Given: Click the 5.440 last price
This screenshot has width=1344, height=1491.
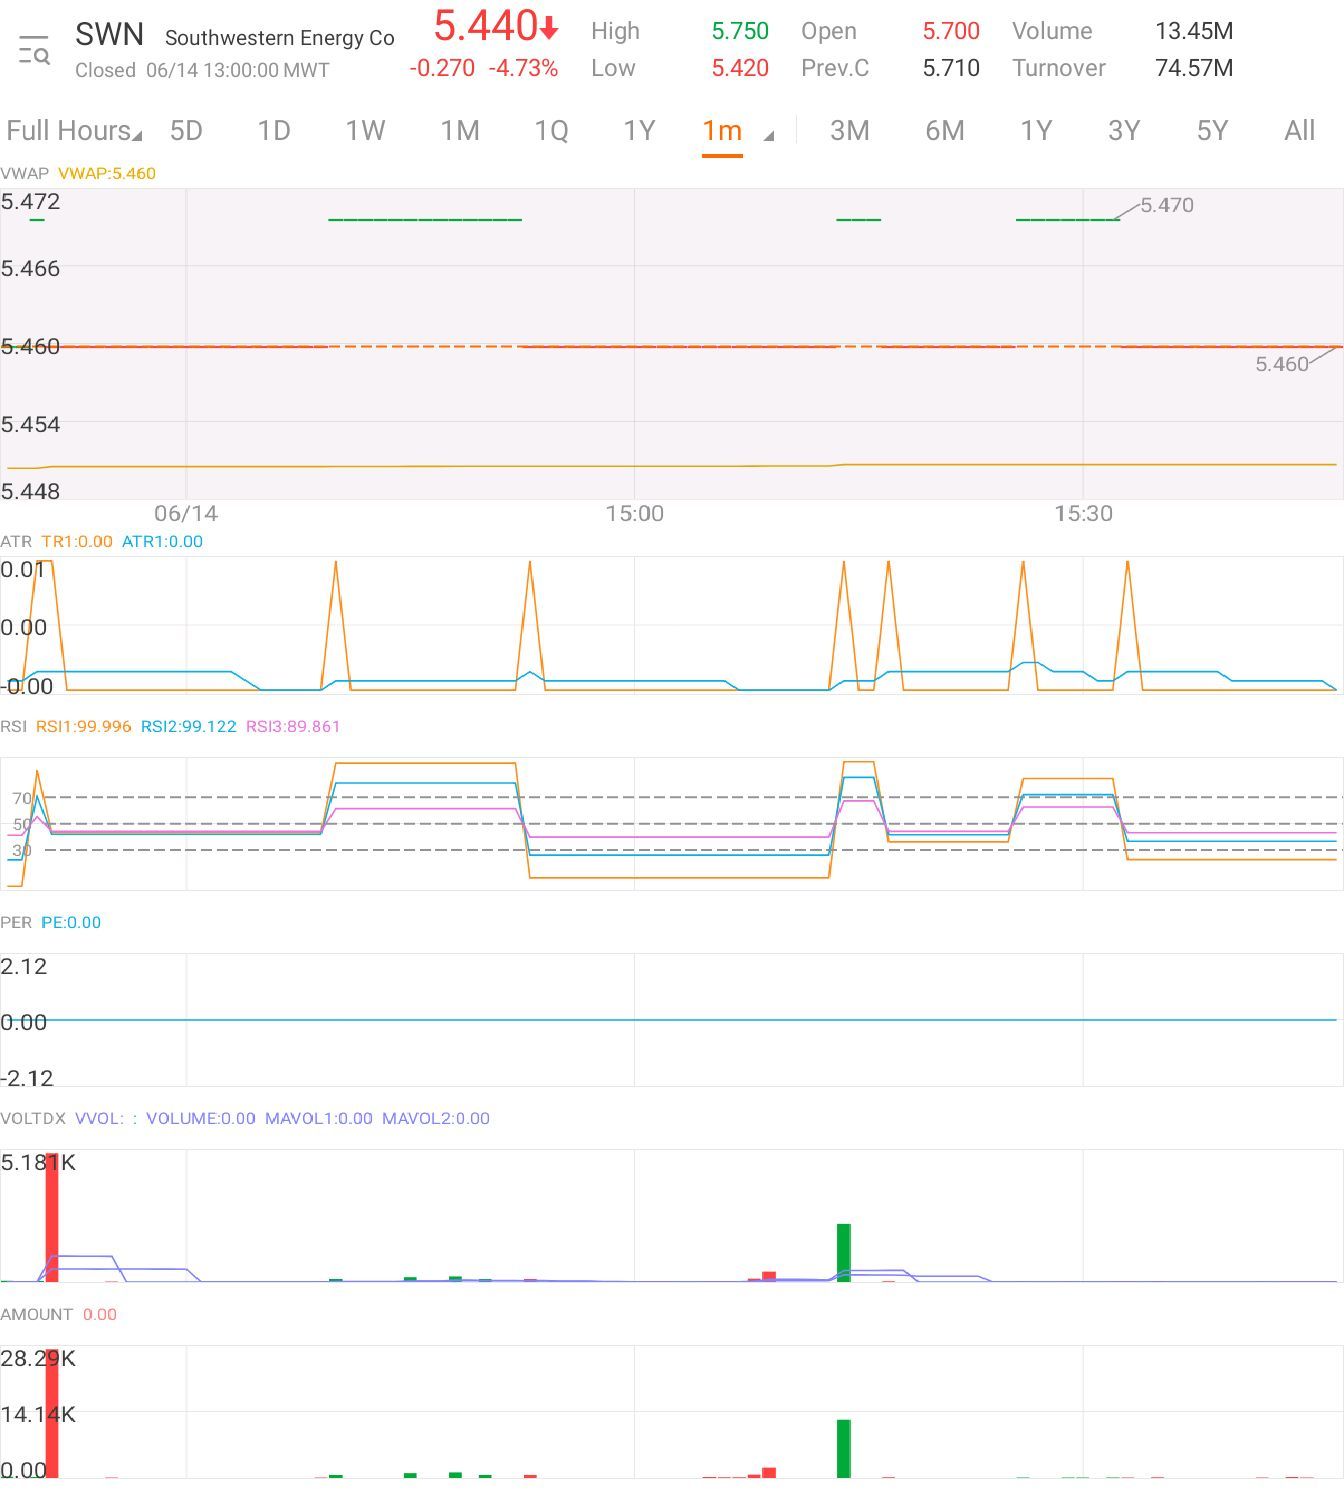Looking at the screenshot, I should pos(485,26).
